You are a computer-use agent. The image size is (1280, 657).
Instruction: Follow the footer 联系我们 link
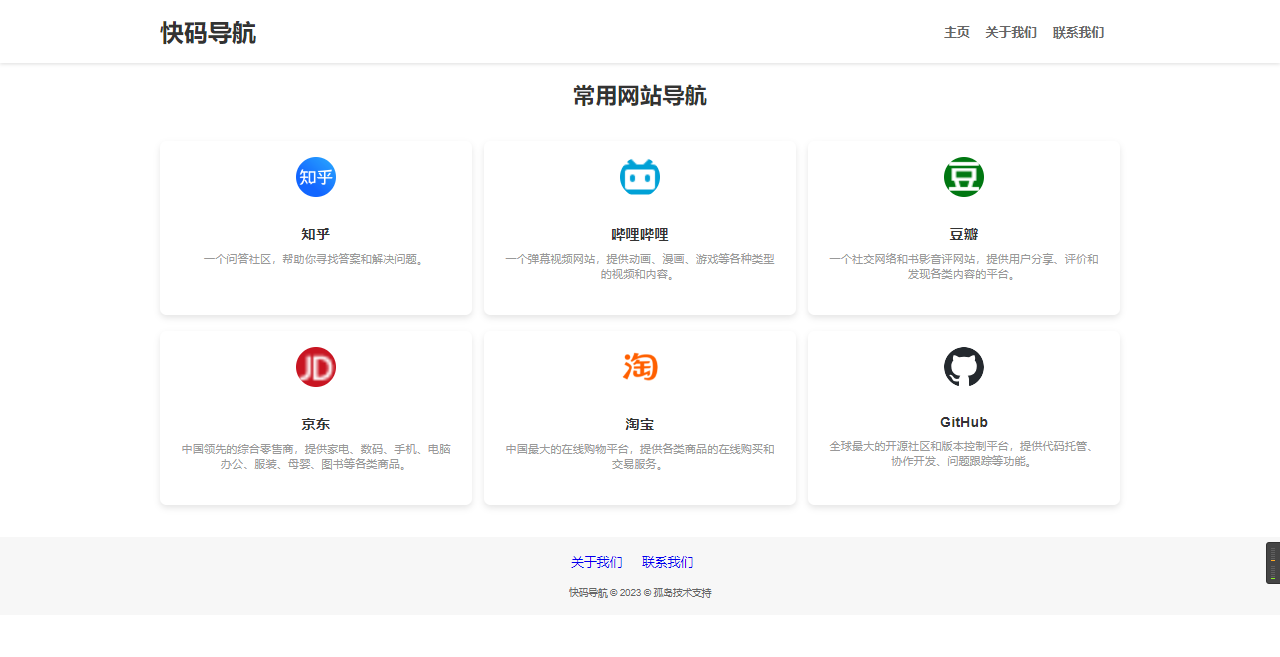667,562
